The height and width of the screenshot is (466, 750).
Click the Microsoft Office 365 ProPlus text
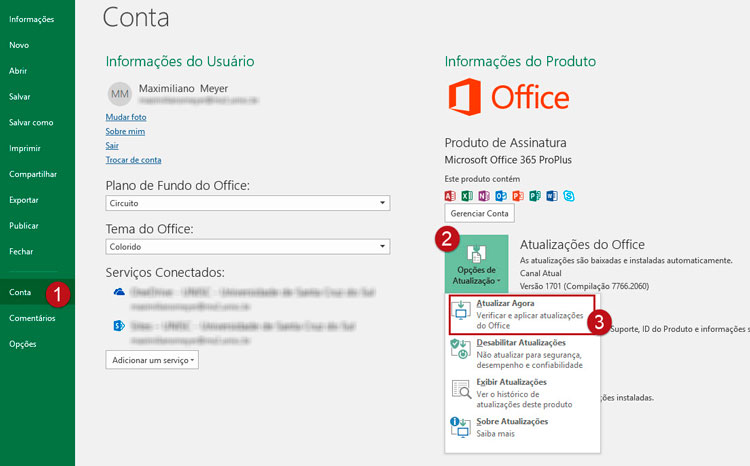point(508,160)
